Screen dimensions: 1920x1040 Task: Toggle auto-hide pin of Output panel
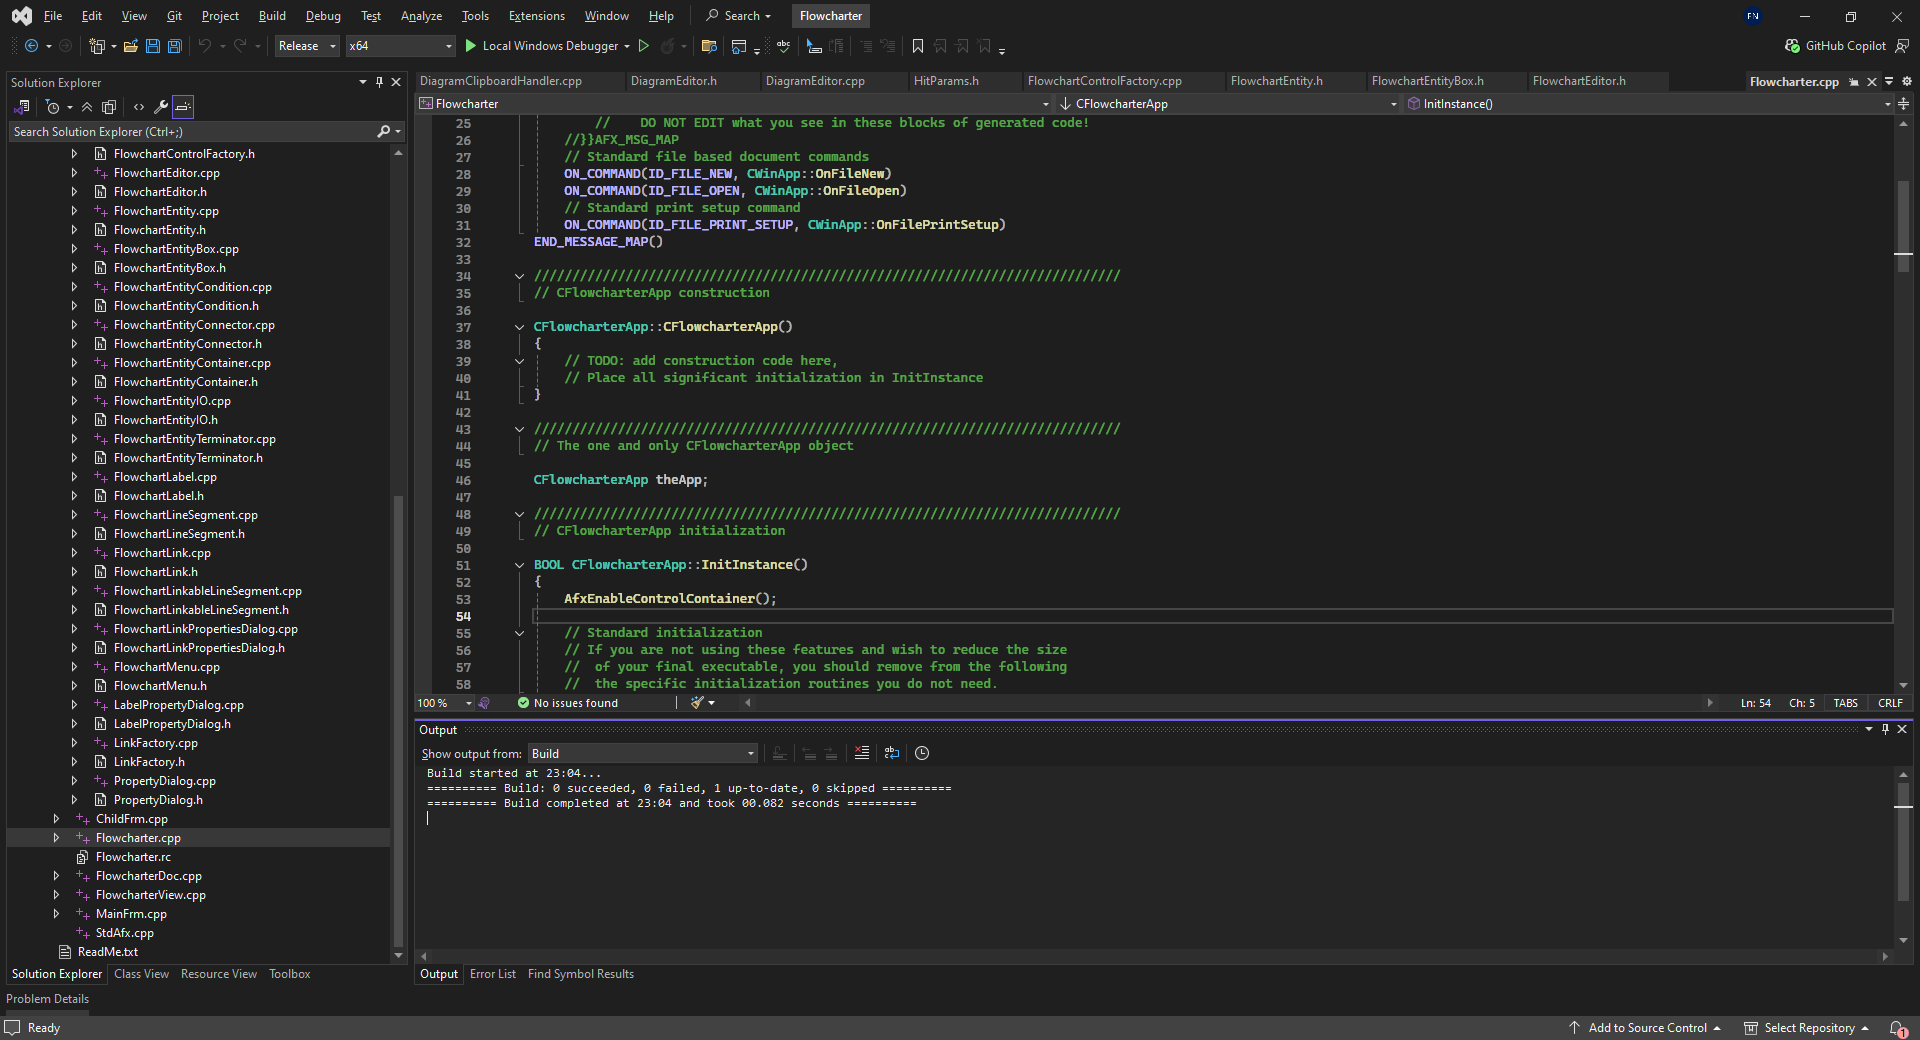click(1885, 730)
